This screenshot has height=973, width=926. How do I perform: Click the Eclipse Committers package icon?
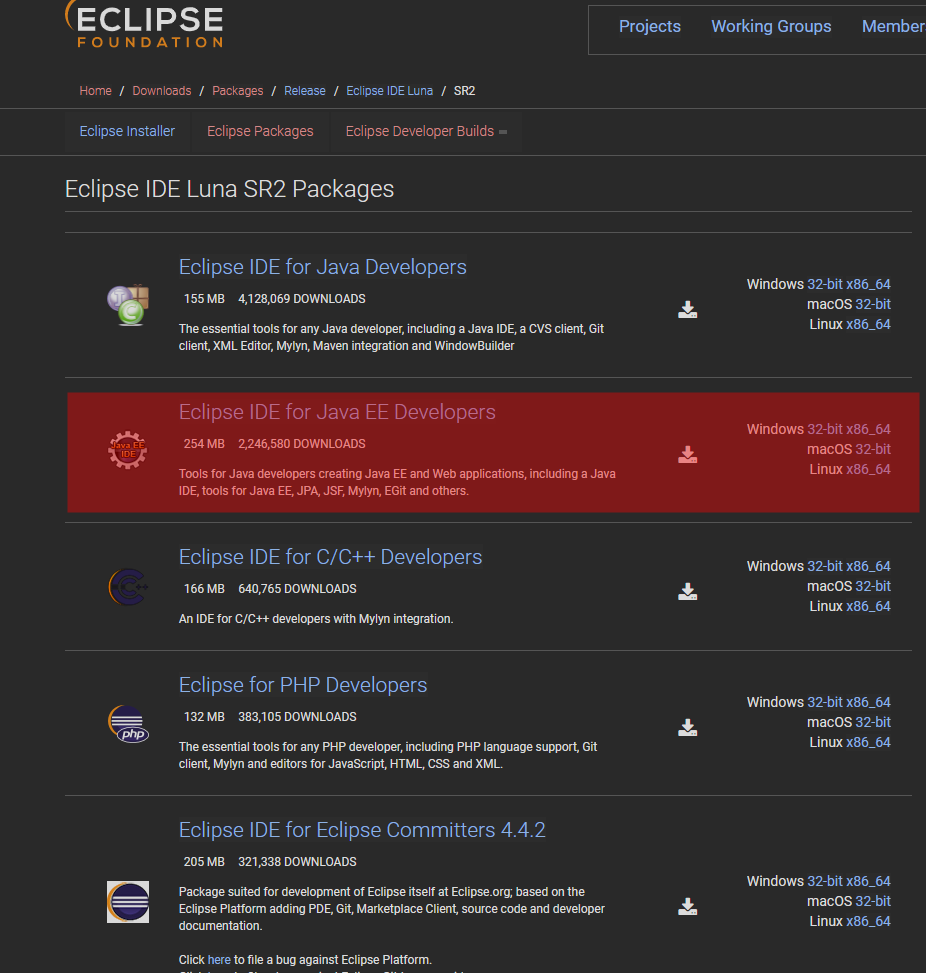pos(127,902)
